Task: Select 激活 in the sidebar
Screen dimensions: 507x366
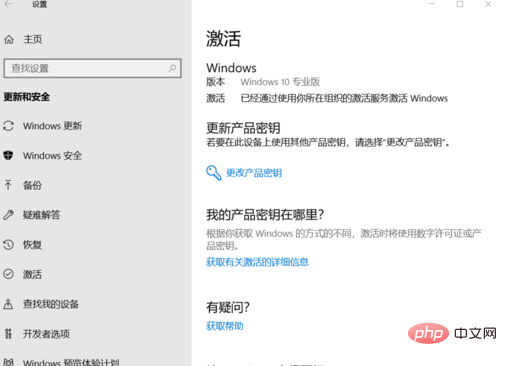Action: click(x=32, y=274)
